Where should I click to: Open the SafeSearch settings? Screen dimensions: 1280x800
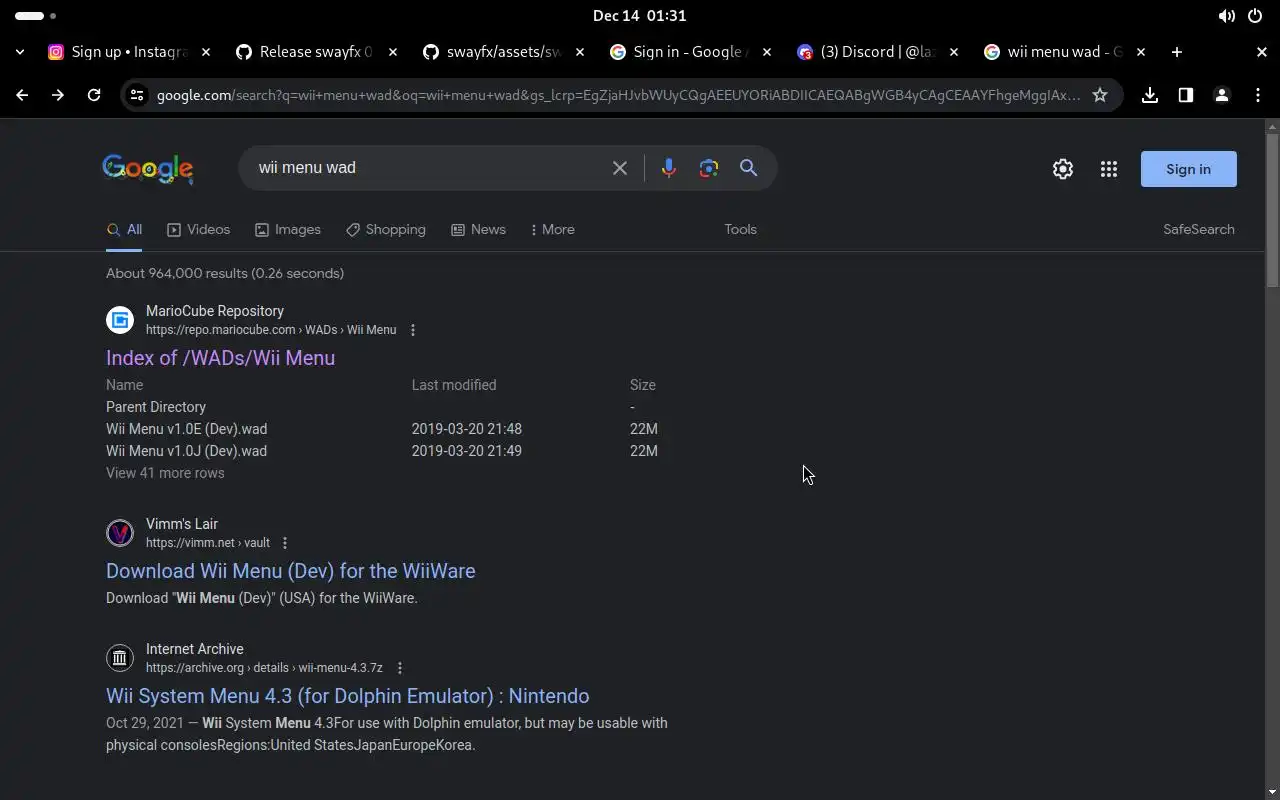(x=1199, y=230)
